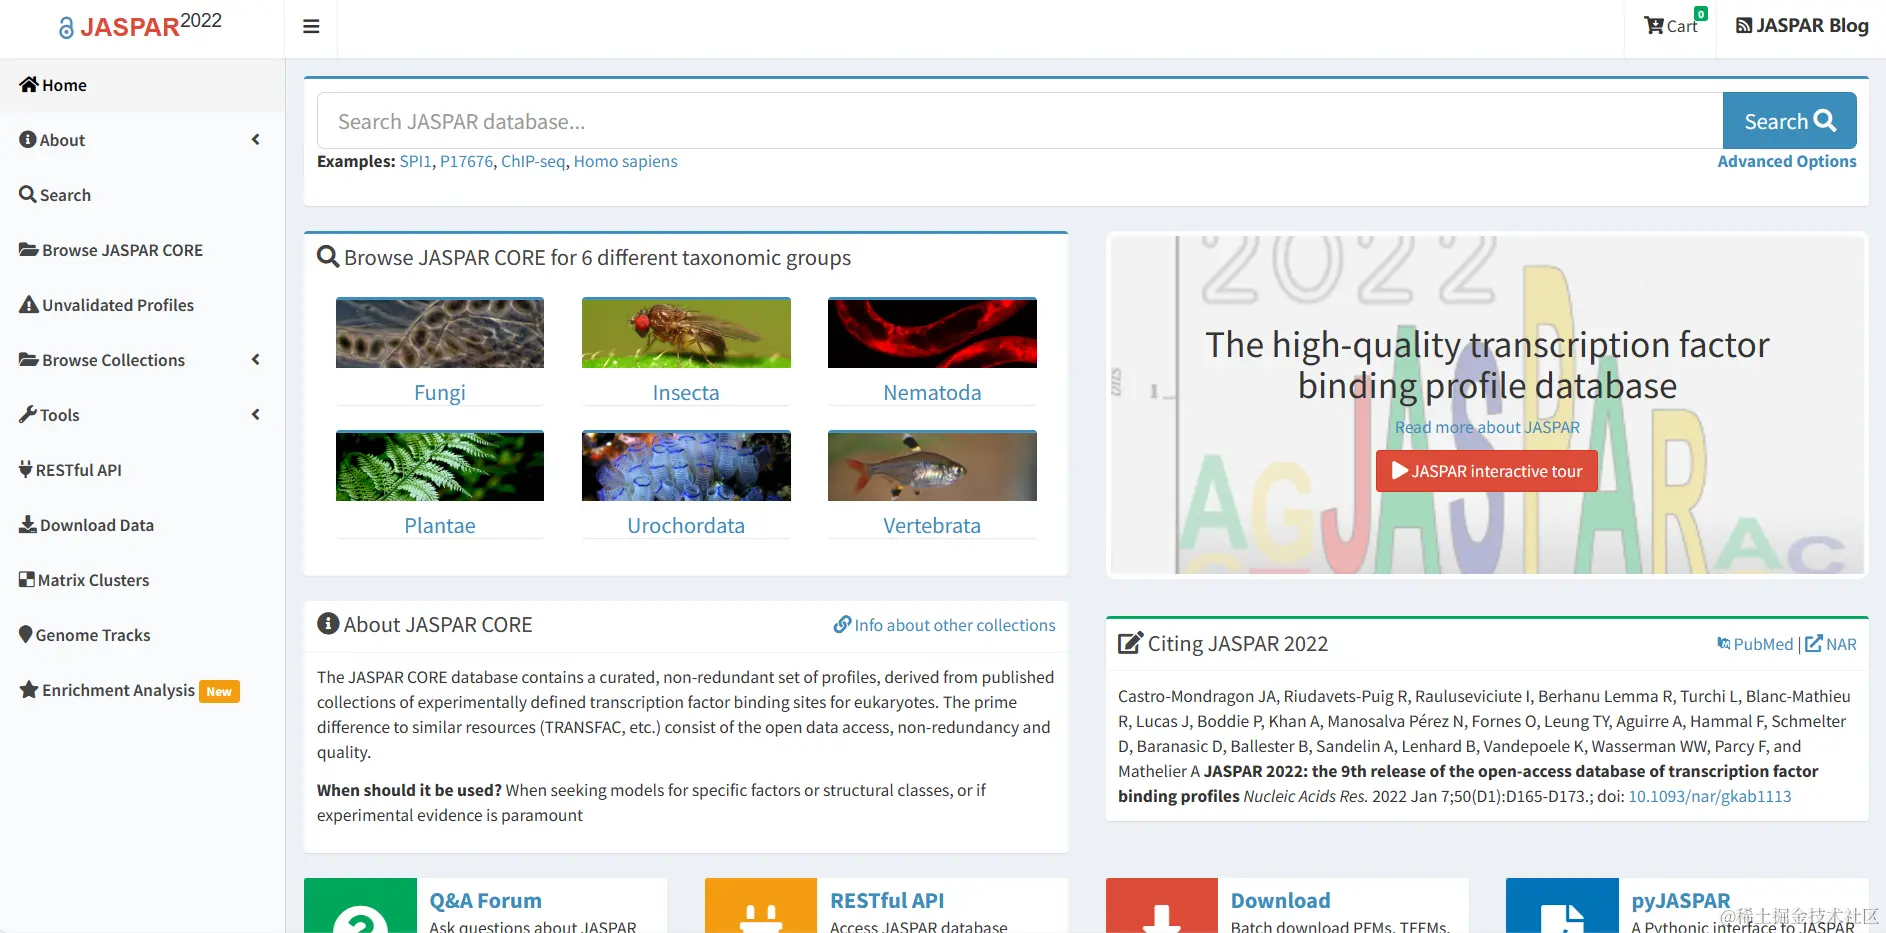
Task: Expand the Tools chevron arrow
Action: [256, 415]
